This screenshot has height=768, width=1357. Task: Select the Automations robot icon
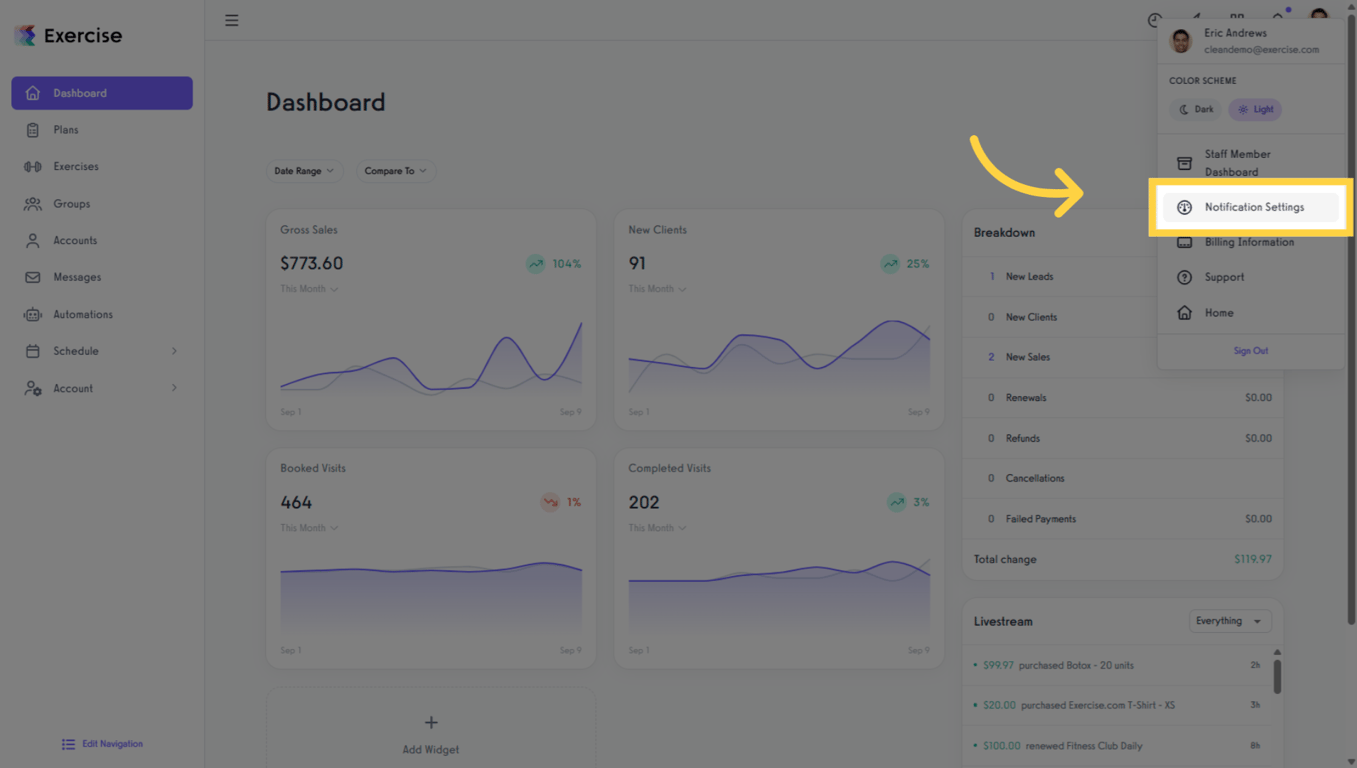point(33,314)
